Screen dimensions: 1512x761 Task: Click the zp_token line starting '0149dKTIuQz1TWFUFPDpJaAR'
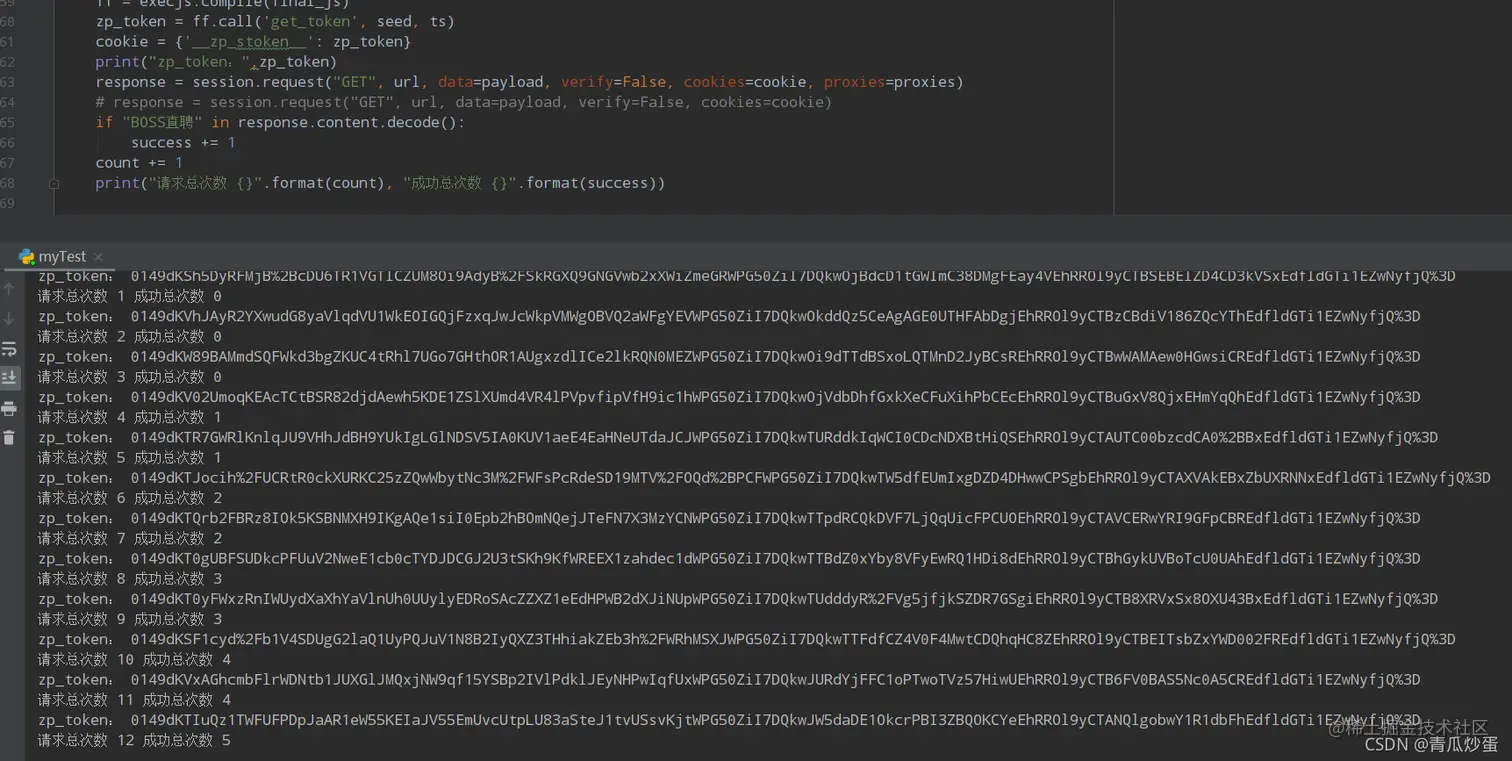(729, 719)
